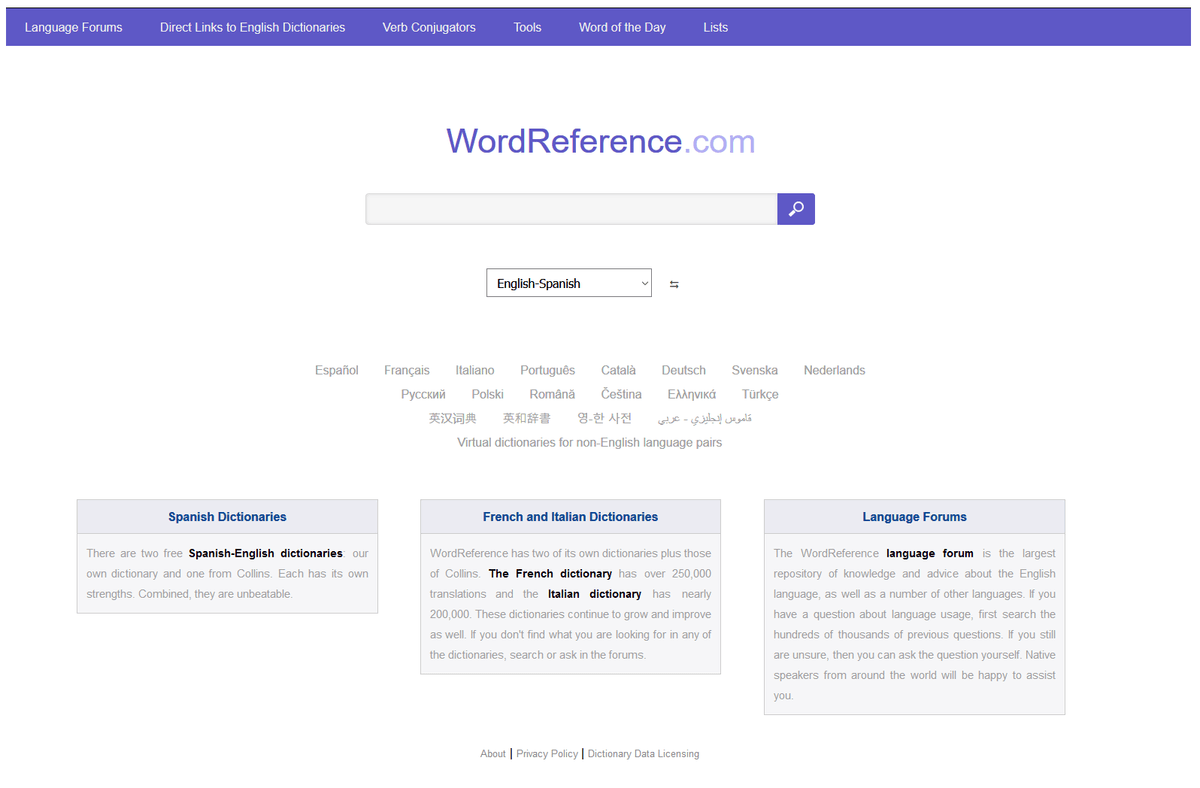Click the magnifying glass search button
The image size is (1200, 788).
796,209
